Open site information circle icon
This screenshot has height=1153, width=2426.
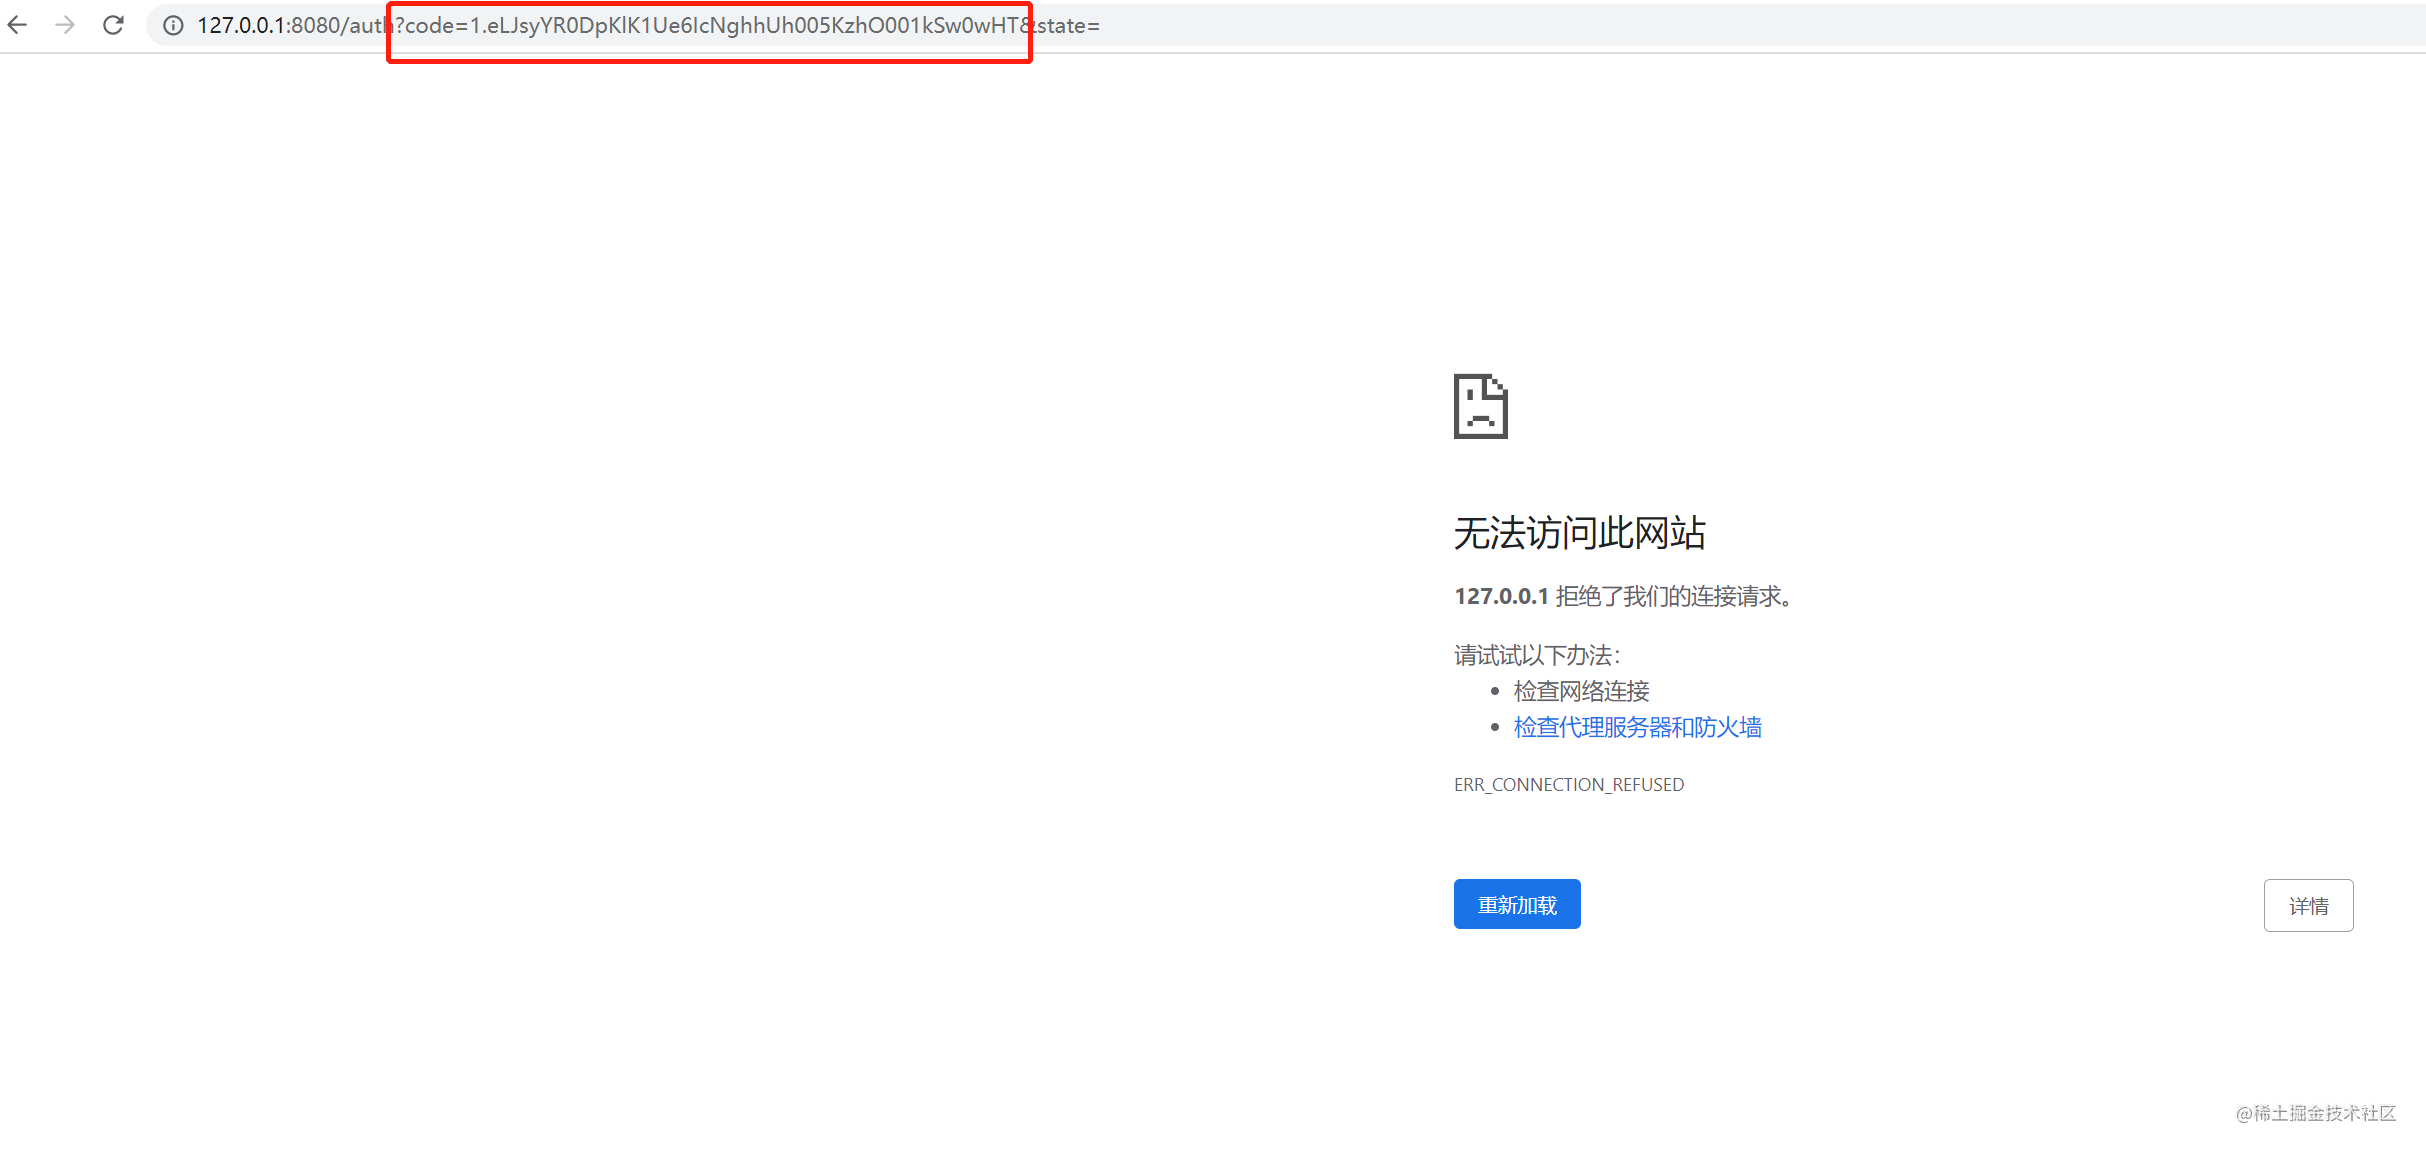173,26
